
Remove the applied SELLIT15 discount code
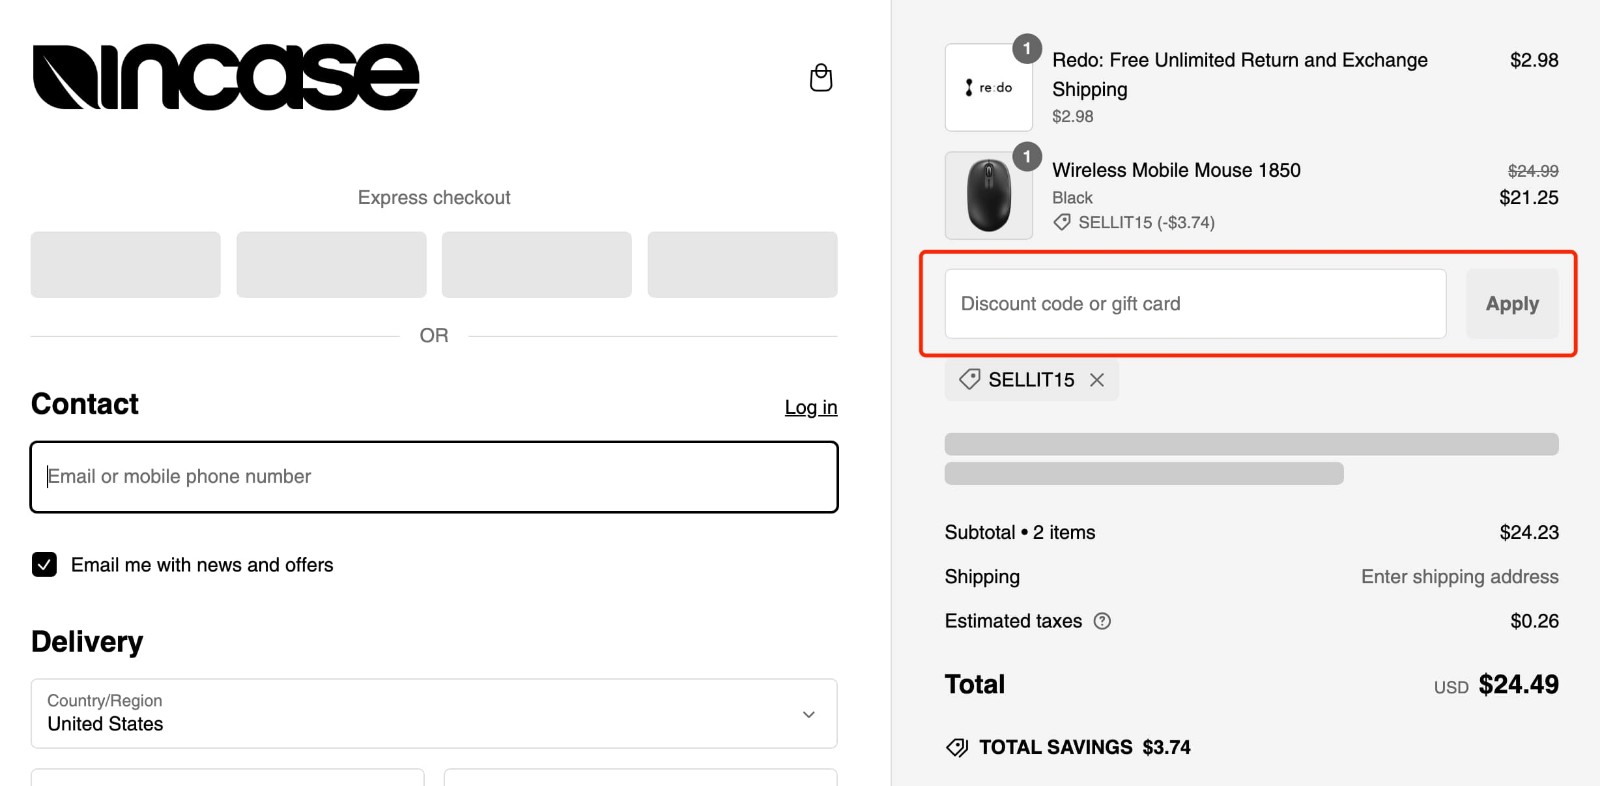click(1096, 379)
